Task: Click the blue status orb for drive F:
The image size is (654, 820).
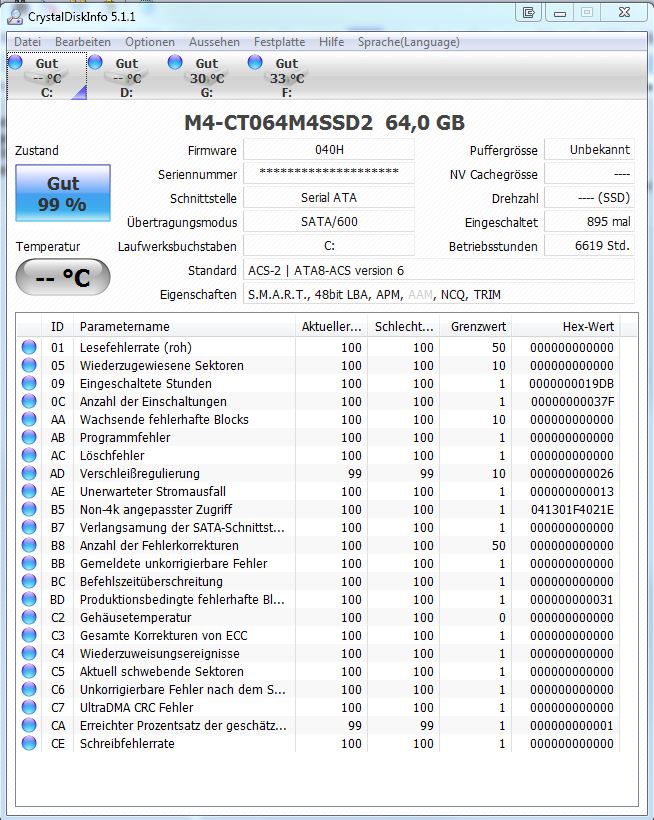Action: pyautogui.click(x=255, y=62)
